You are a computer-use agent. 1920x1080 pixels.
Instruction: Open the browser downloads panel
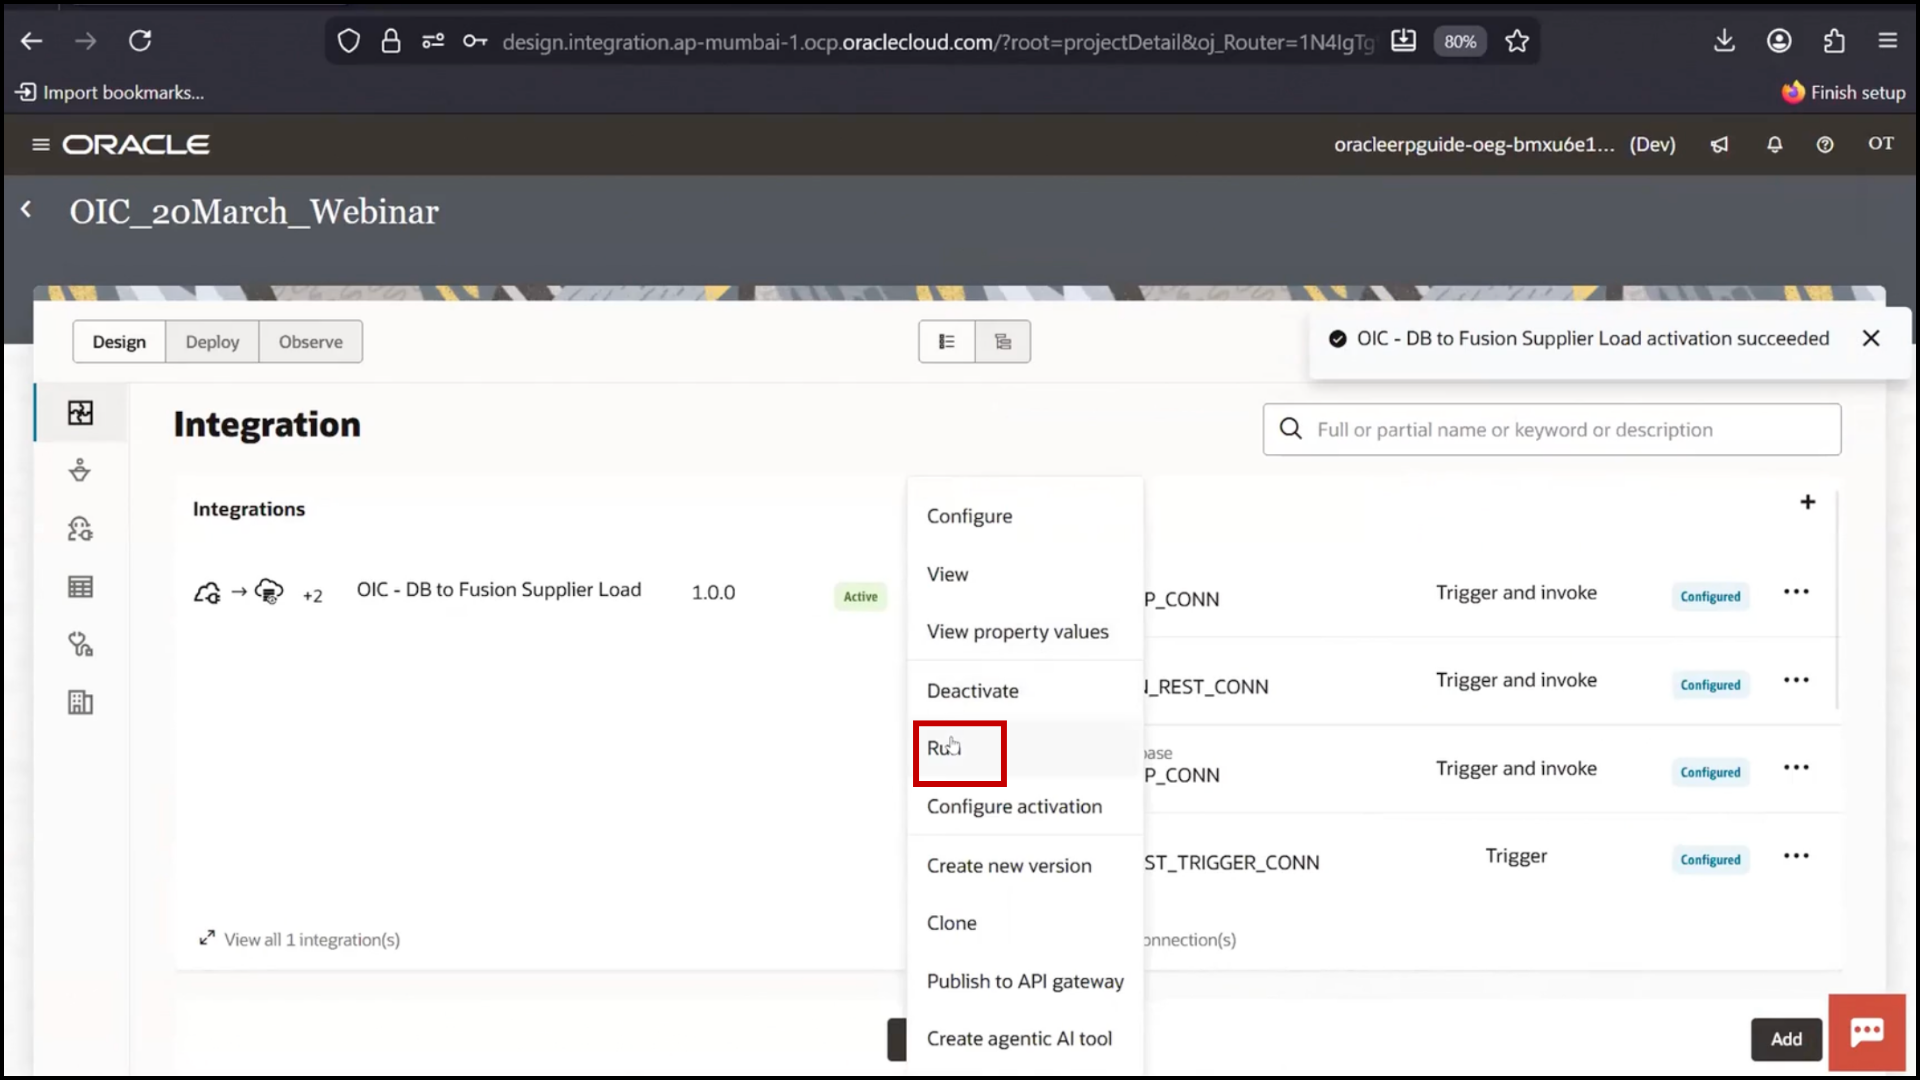click(1724, 41)
